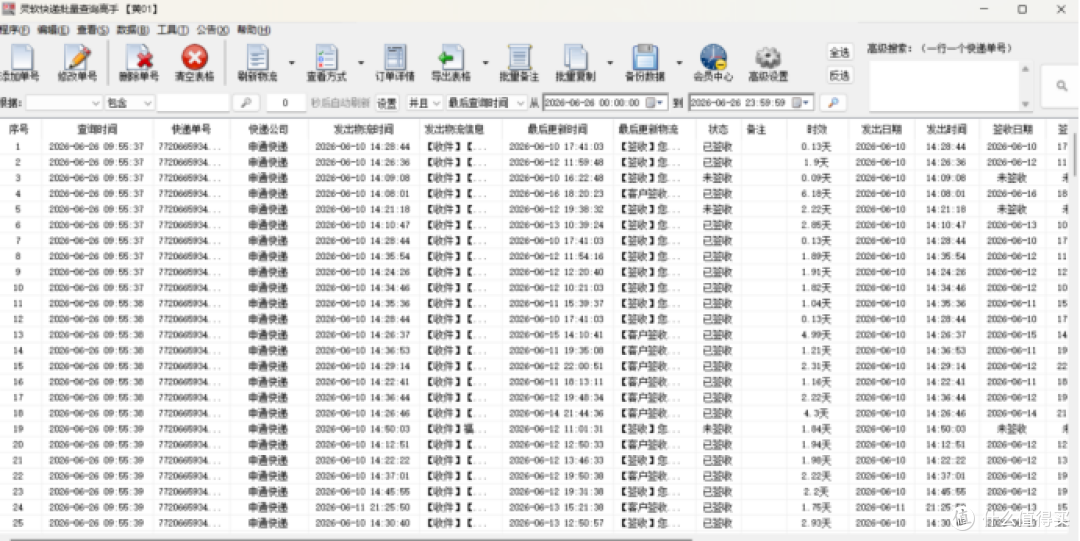The image size is (1080, 541).
Task: Click 未签收 status in row 19
Action: tap(717, 429)
